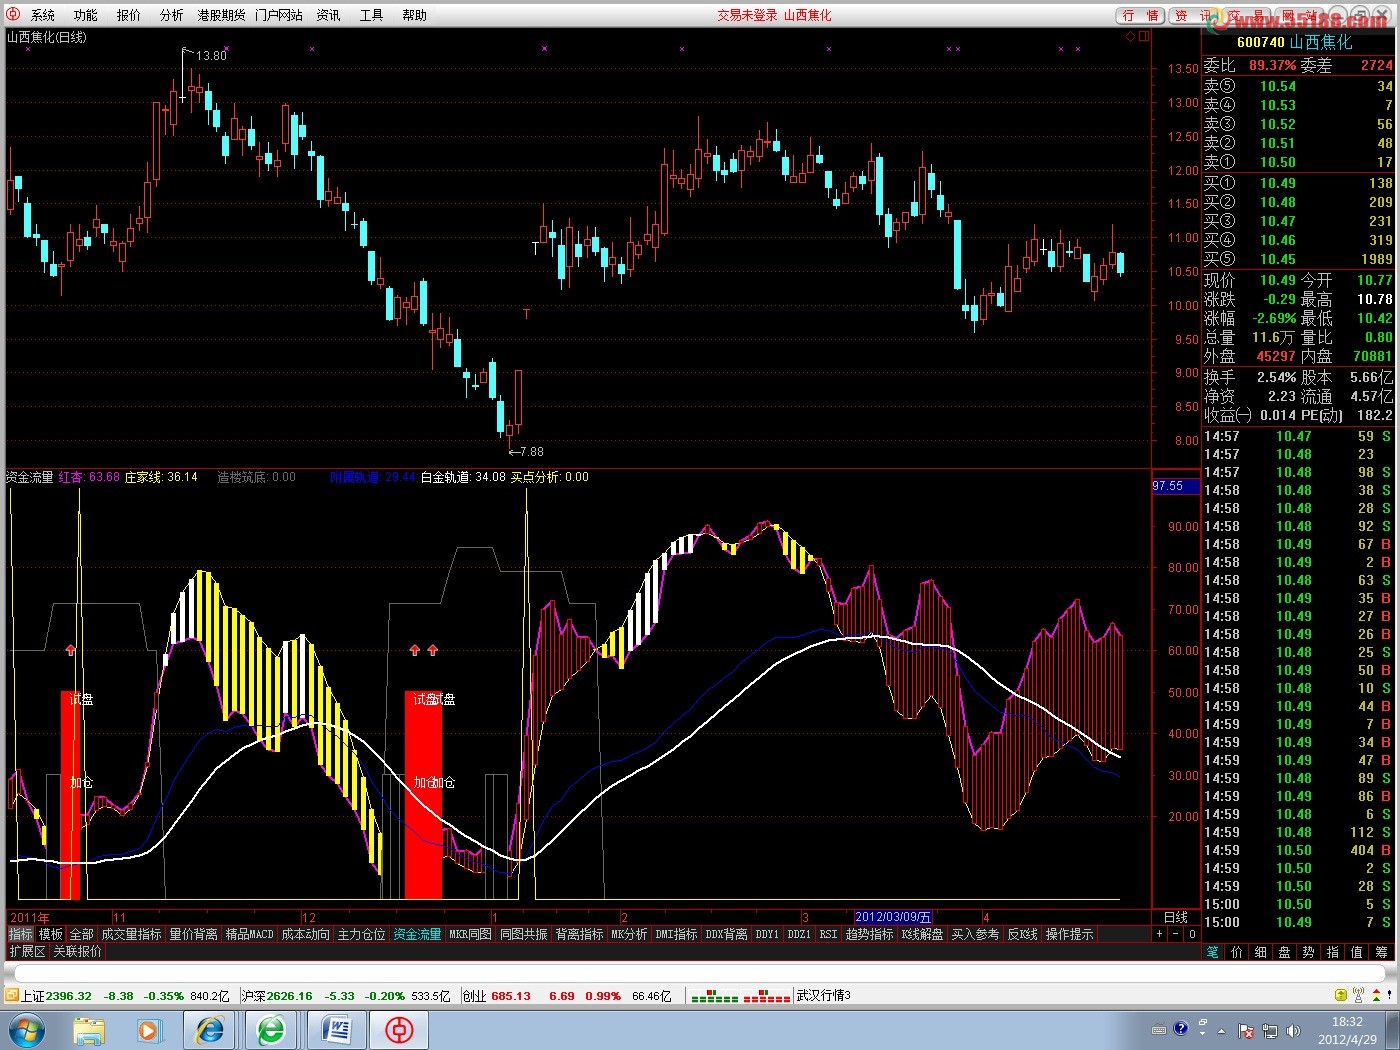
Task: Open the 分析 menu
Action: [x=171, y=15]
